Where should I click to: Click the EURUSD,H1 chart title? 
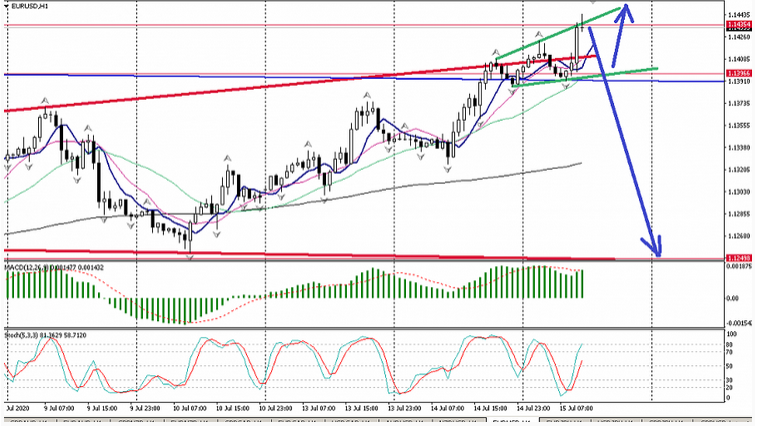tap(30, 8)
